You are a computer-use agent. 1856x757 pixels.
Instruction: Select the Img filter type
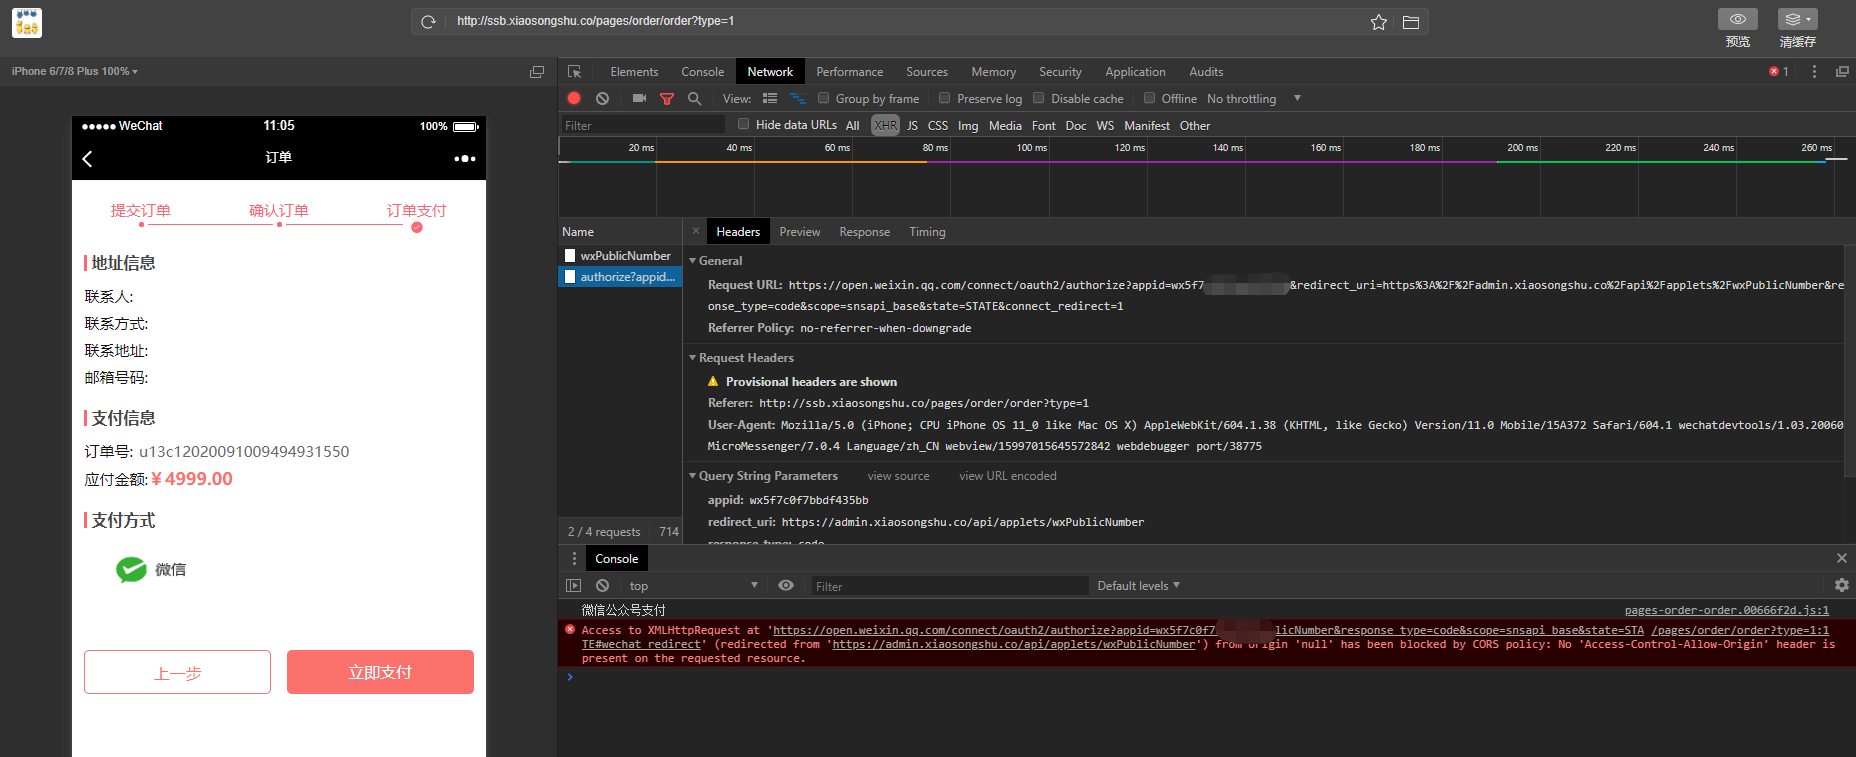coord(968,125)
